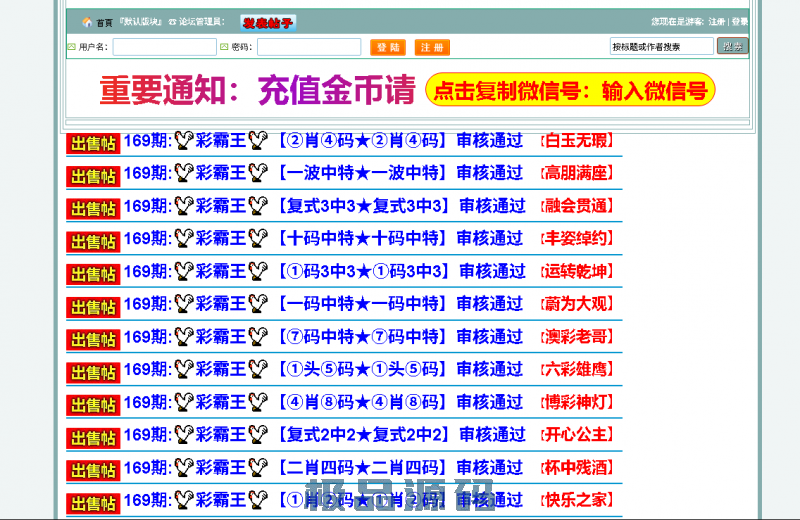Click the orange 登陆 button
This screenshot has height=520, width=800.
tap(388, 47)
